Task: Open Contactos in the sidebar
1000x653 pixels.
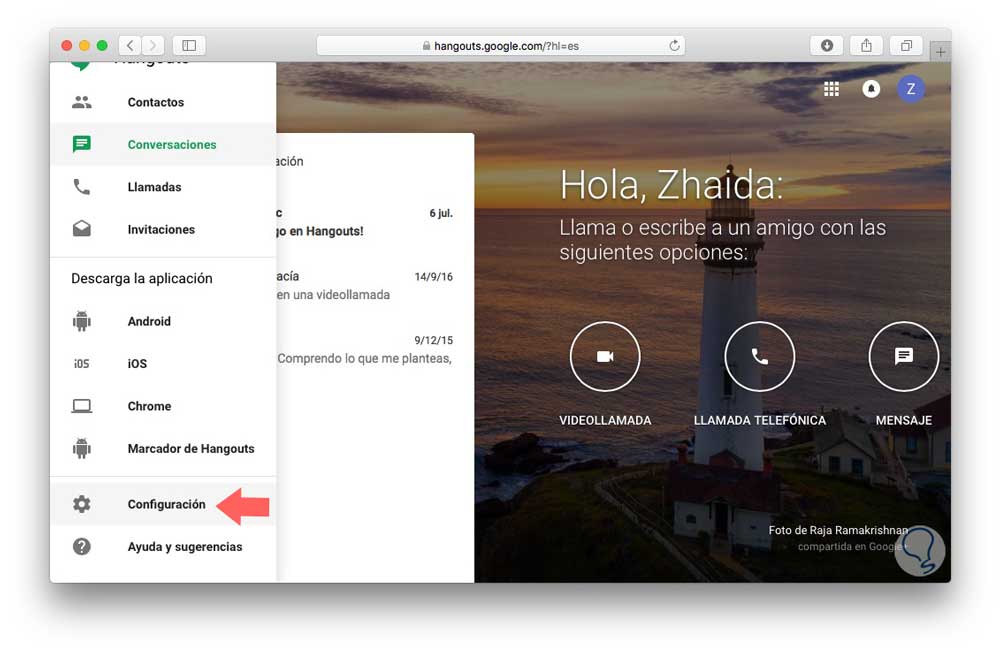Action: pos(163,102)
